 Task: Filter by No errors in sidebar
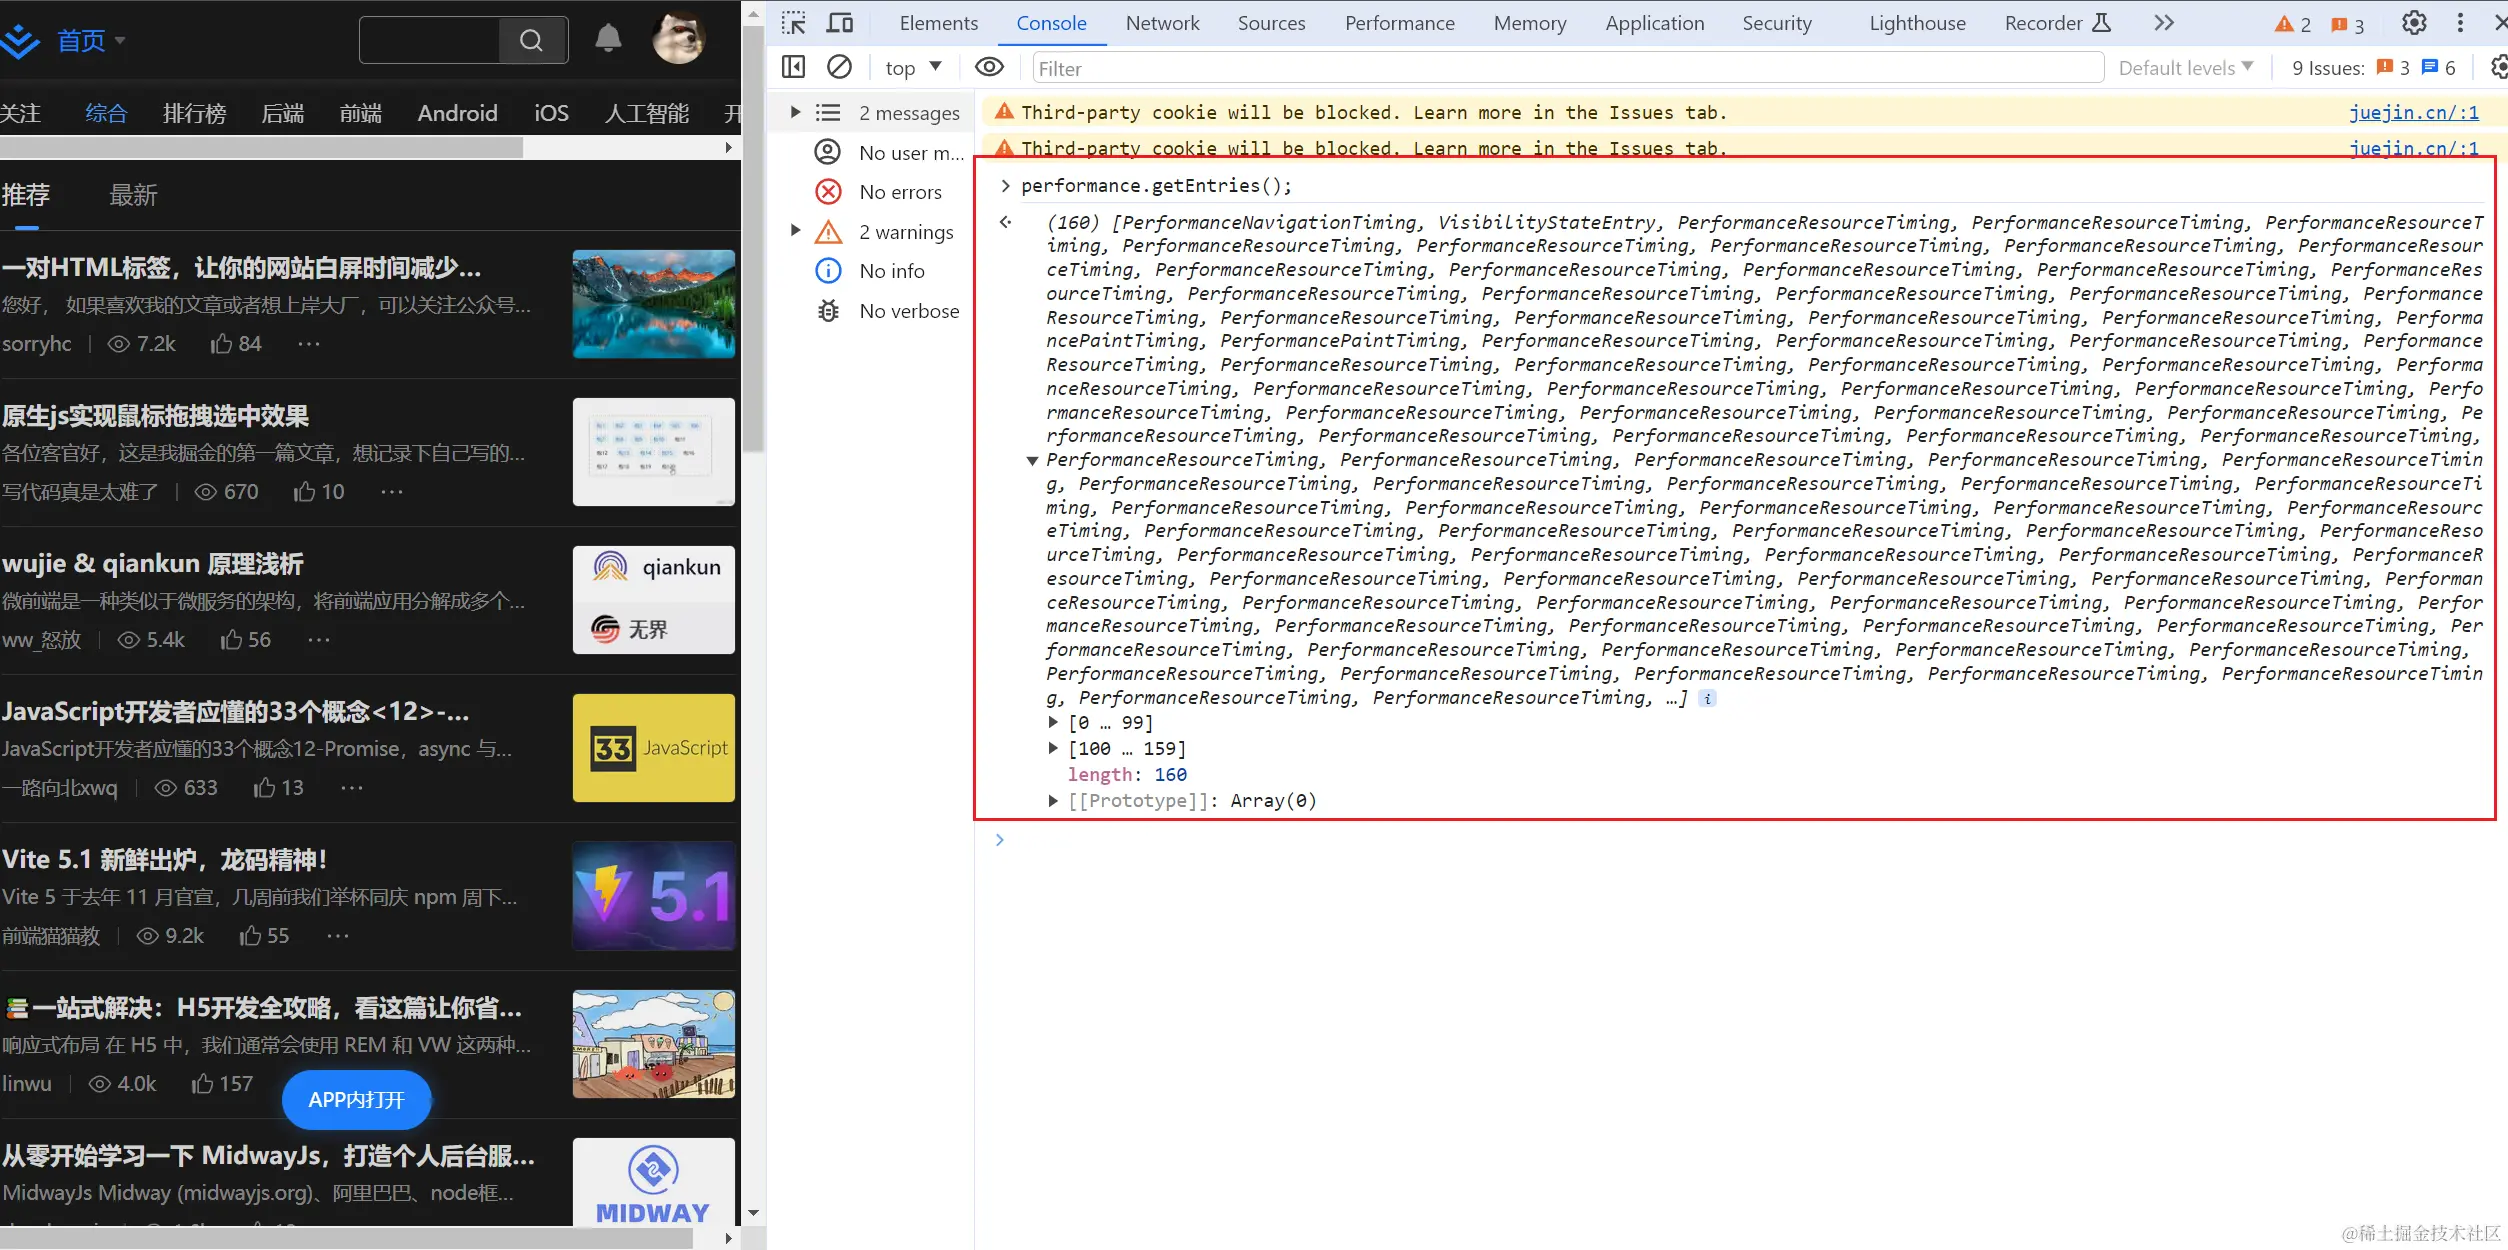[x=899, y=192]
